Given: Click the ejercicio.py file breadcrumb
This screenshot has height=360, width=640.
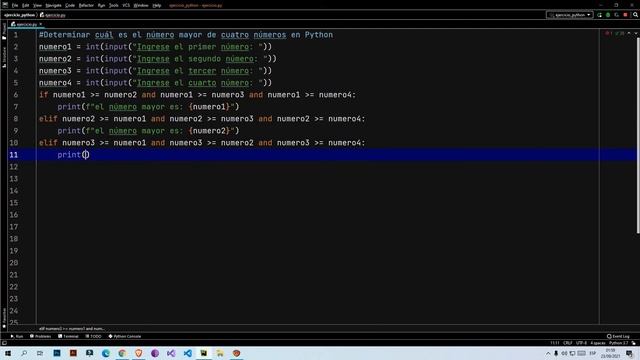Looking at the screenshot, I should (x=53, y=15).
